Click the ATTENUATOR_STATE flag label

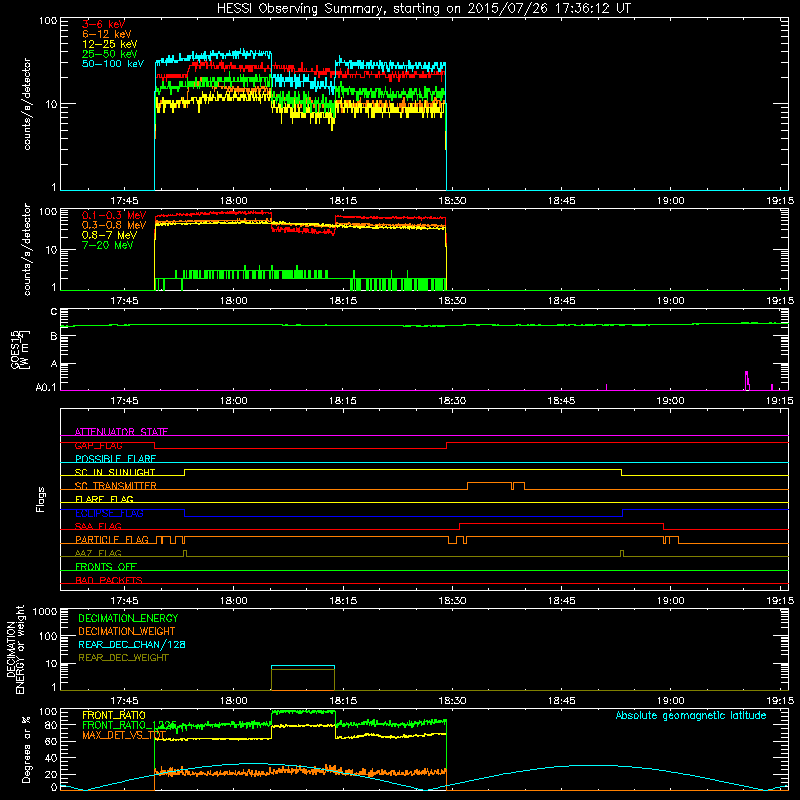tap(121, 432)
